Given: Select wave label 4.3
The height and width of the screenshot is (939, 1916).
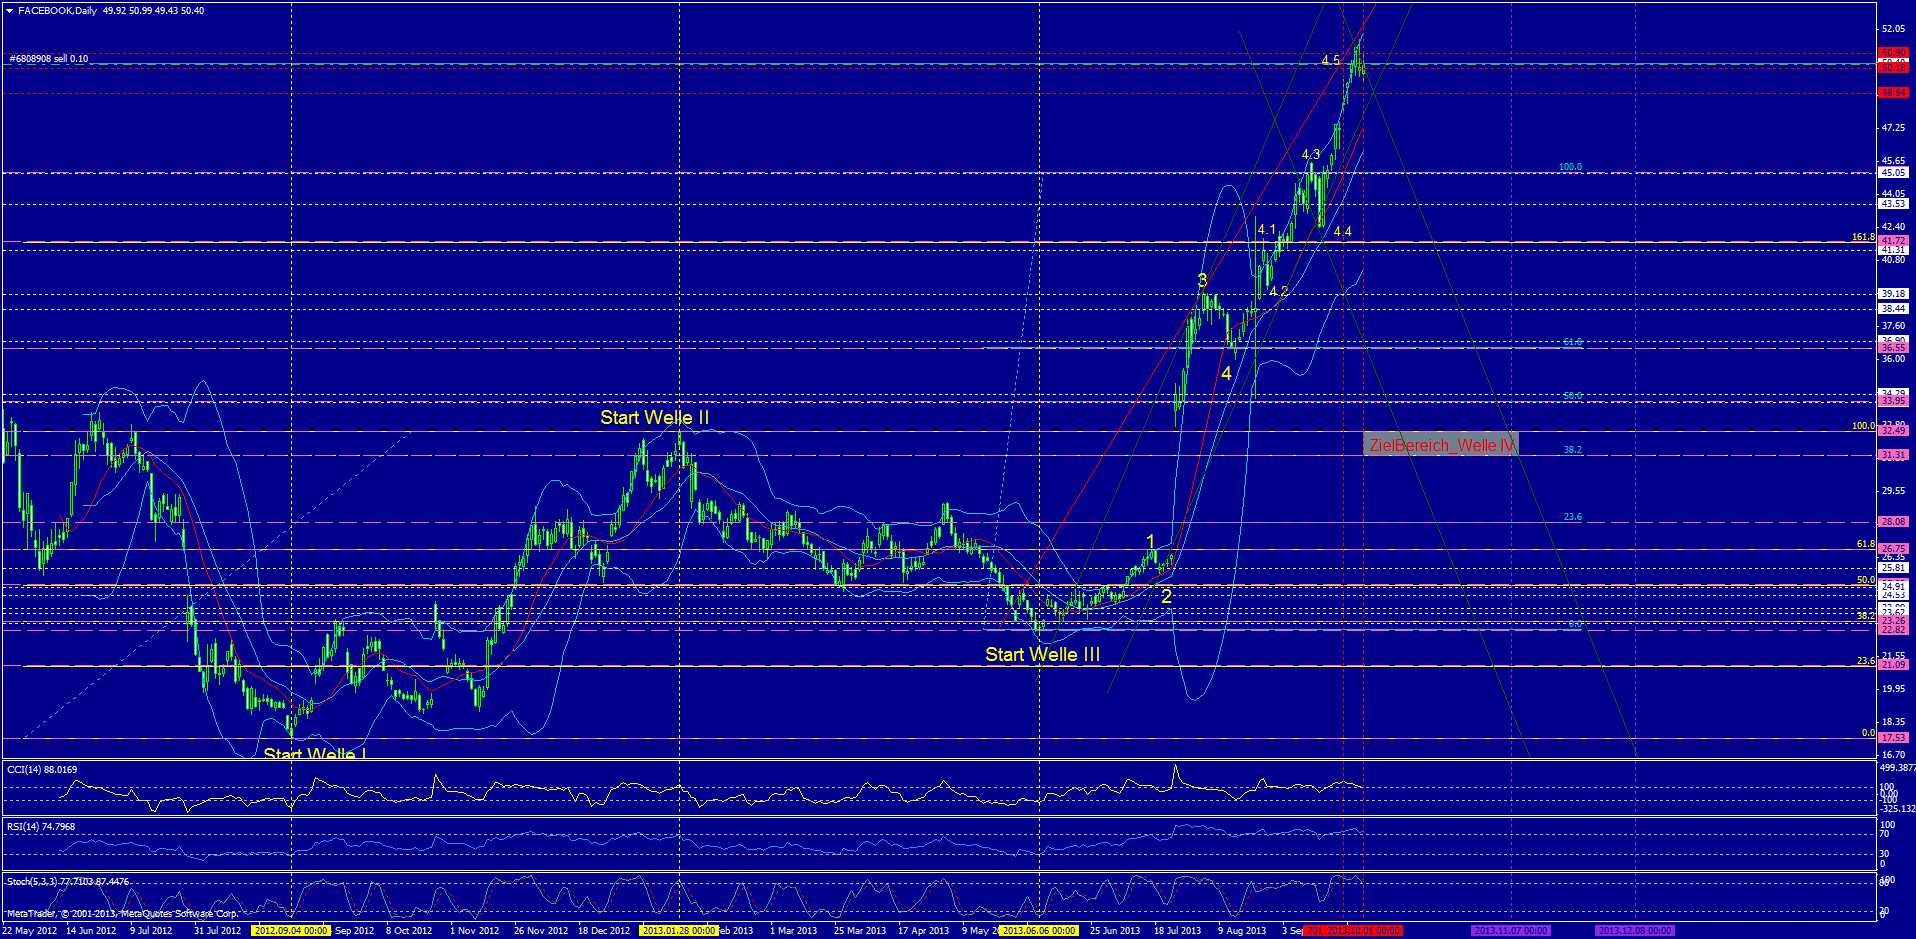Looking at the screenshot, I should tap(1311, 155).
